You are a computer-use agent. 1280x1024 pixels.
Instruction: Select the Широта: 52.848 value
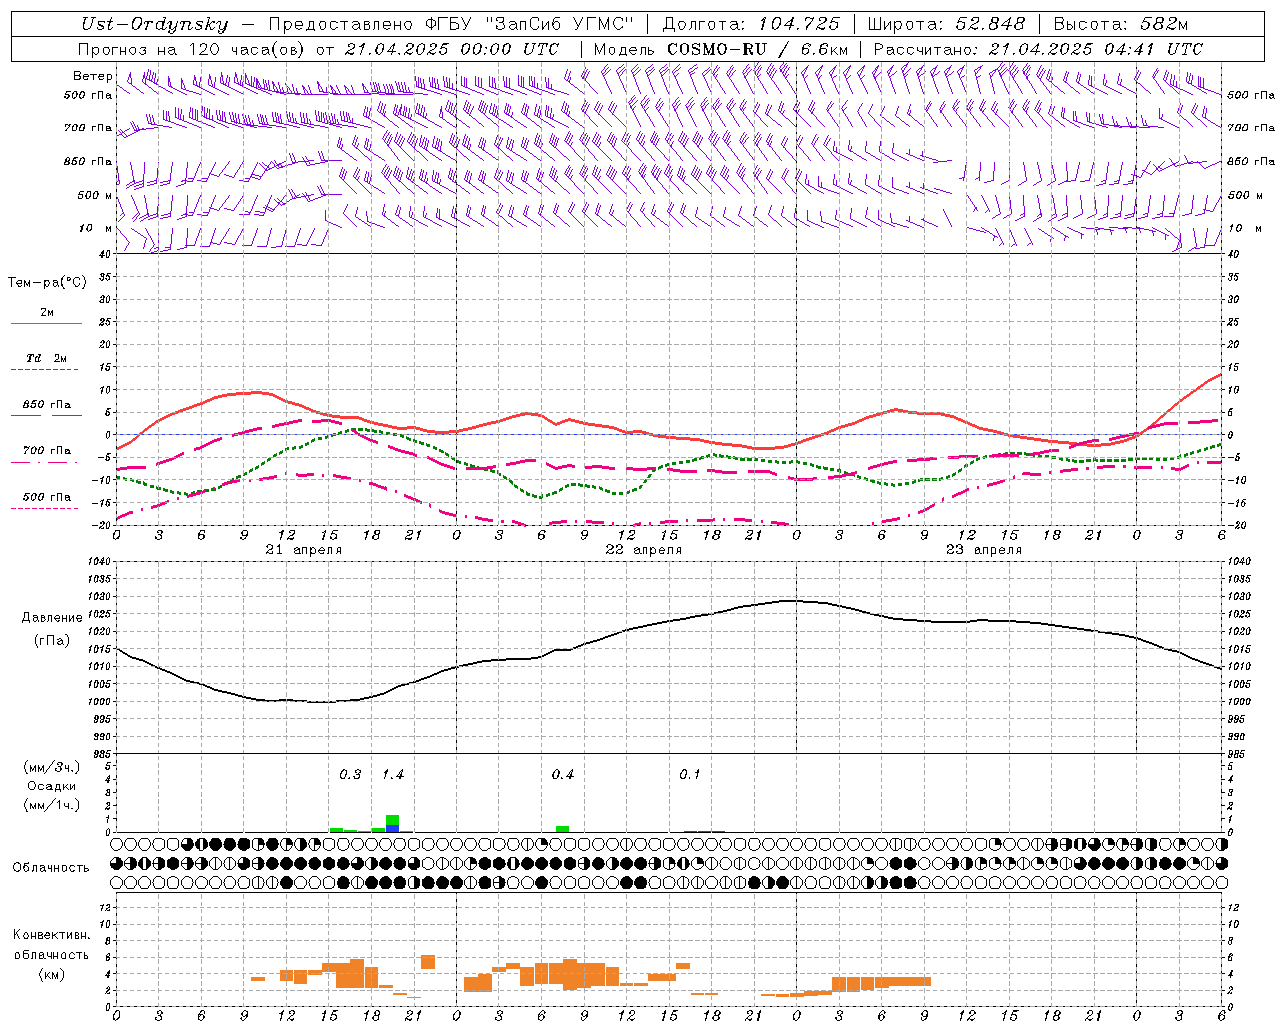click(x=946, y=24)
